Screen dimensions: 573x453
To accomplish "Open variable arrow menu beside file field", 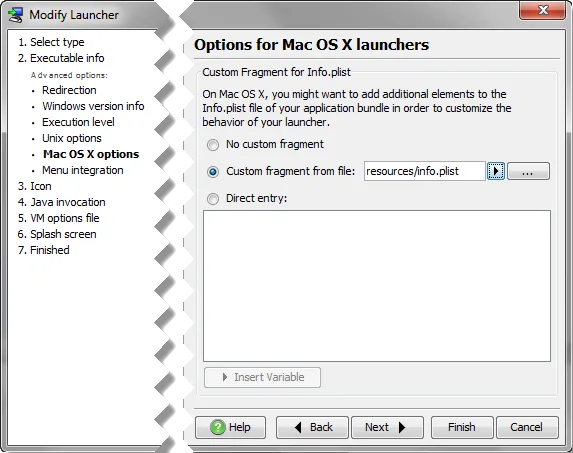I will coord(496,171).
